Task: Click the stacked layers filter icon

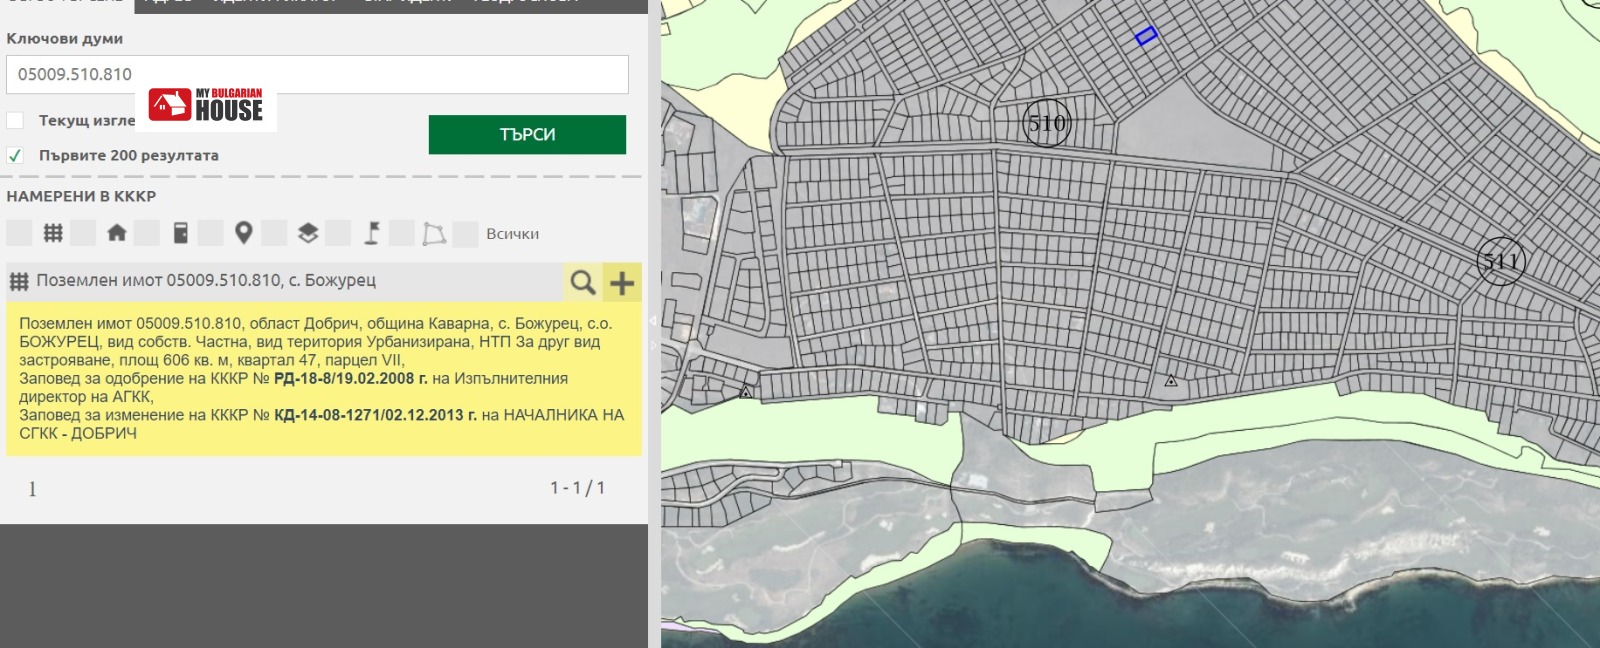Action: point(308,233)
